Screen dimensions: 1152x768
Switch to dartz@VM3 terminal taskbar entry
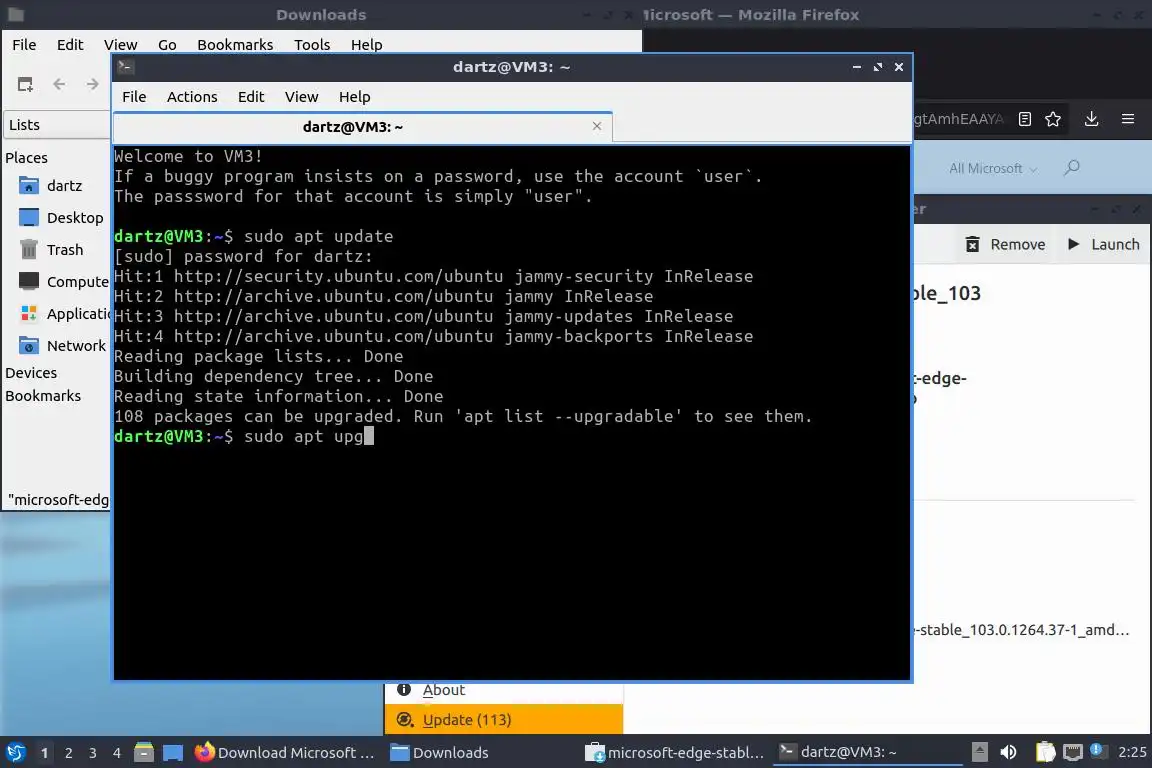(867, 753)
